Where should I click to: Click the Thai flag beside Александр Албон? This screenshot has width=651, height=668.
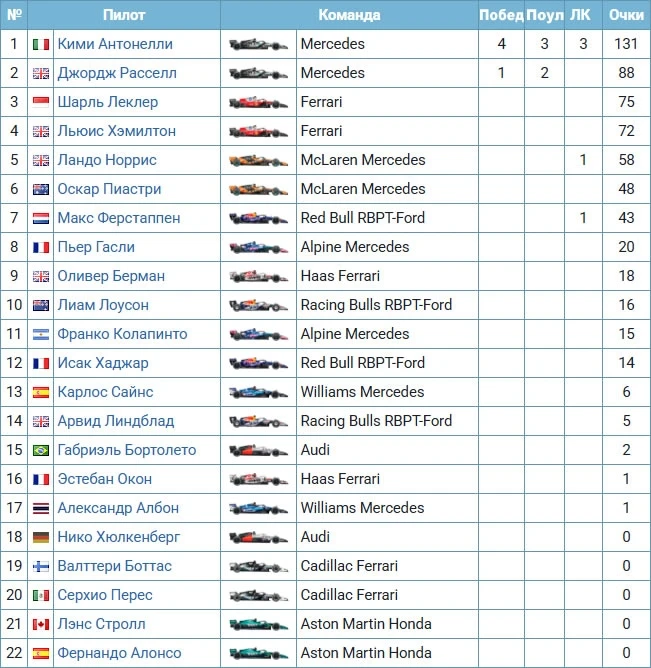click(41, 508)
